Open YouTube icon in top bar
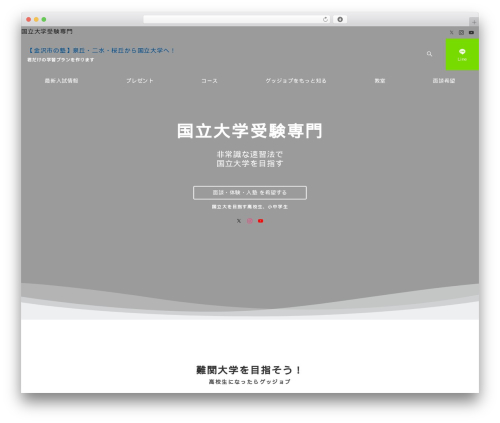Screen dimensions: 500x423 [x=471, y=33]
